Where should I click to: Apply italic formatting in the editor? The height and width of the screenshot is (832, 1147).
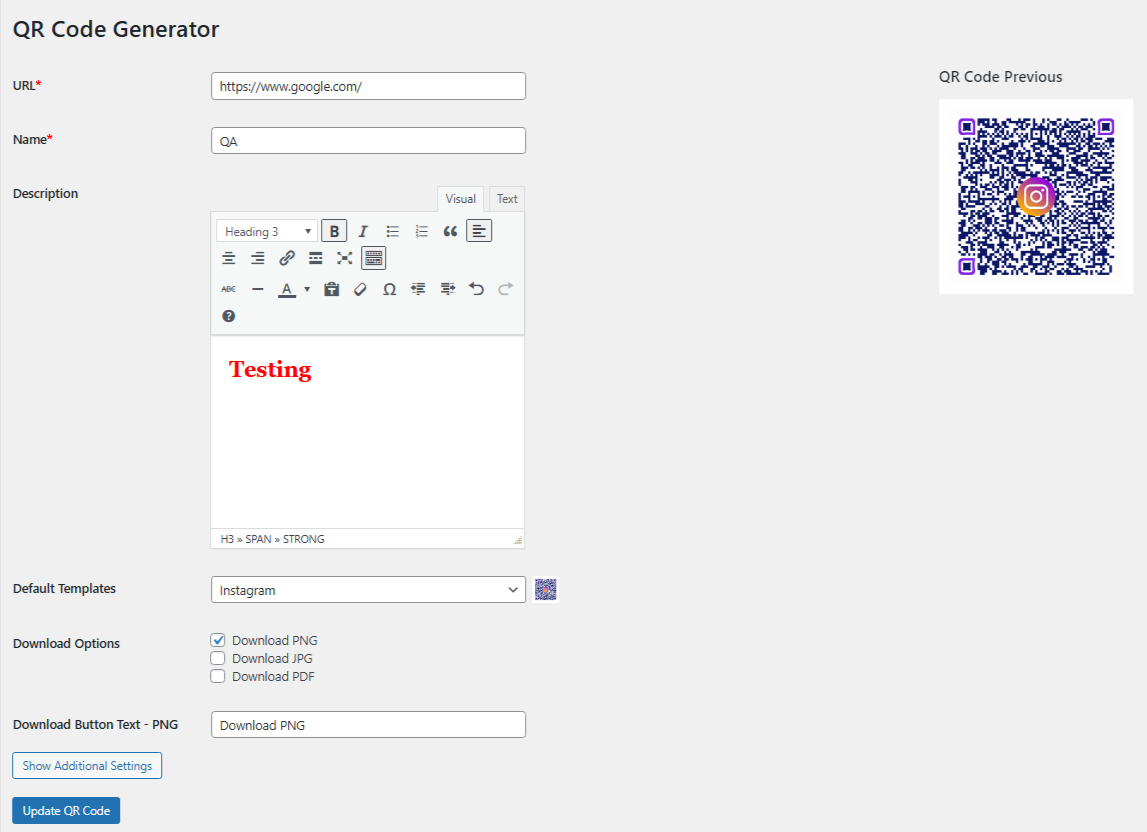363,231
